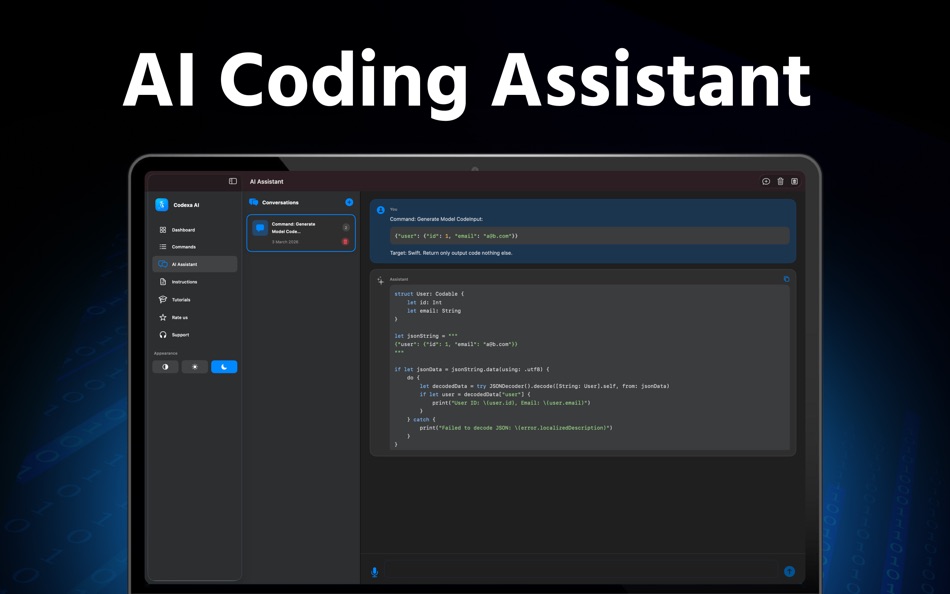The width and height of the screenshot is (950, 594).
Task: Open the history icon in the toolbar
Action: click(x=766, y=181)
